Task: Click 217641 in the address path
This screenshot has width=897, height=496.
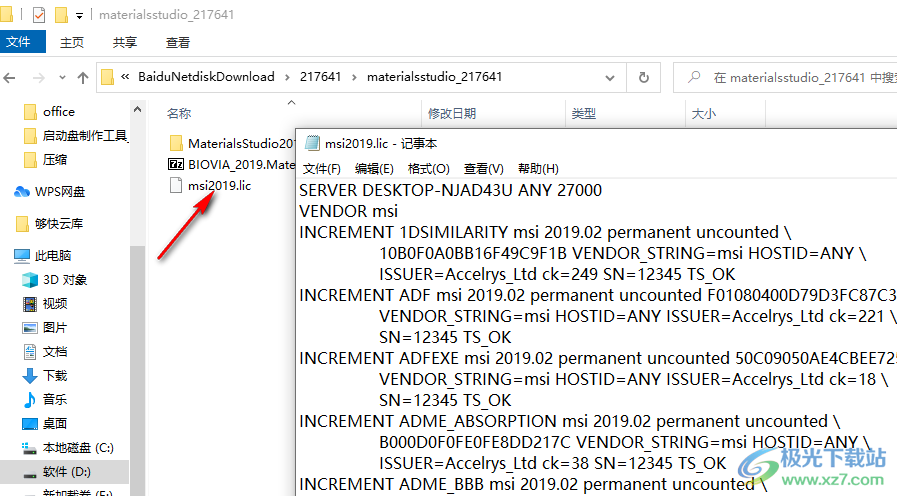Action: 320,77
